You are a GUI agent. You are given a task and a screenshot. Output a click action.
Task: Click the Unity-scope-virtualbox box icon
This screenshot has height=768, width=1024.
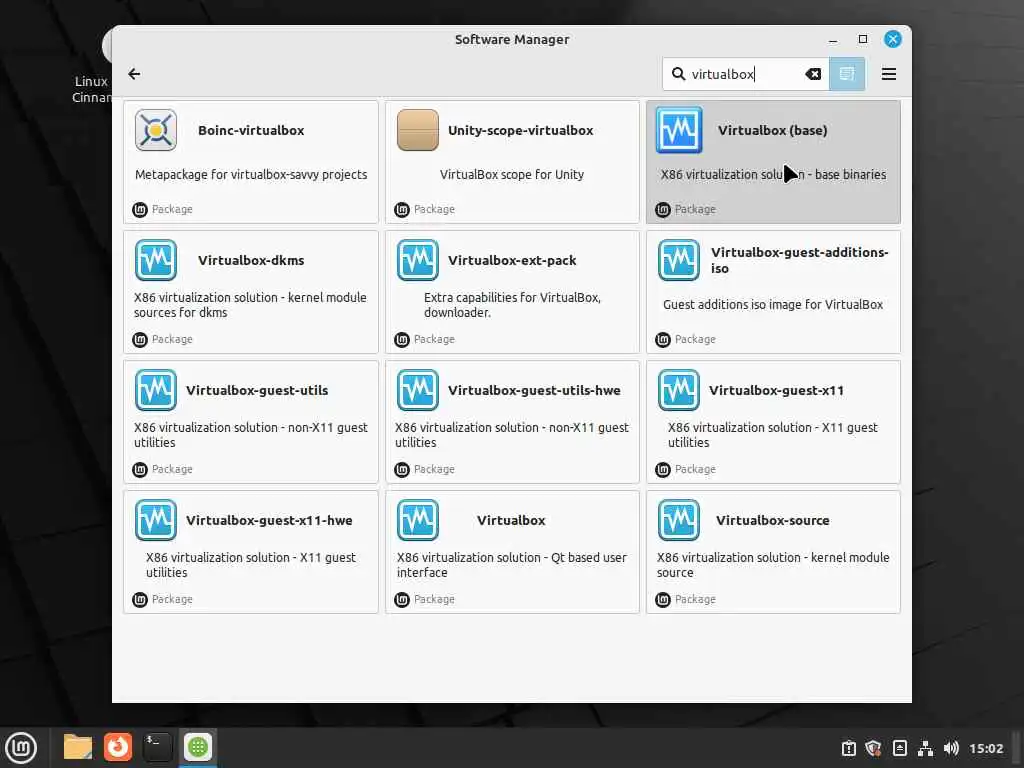point(417,130)
